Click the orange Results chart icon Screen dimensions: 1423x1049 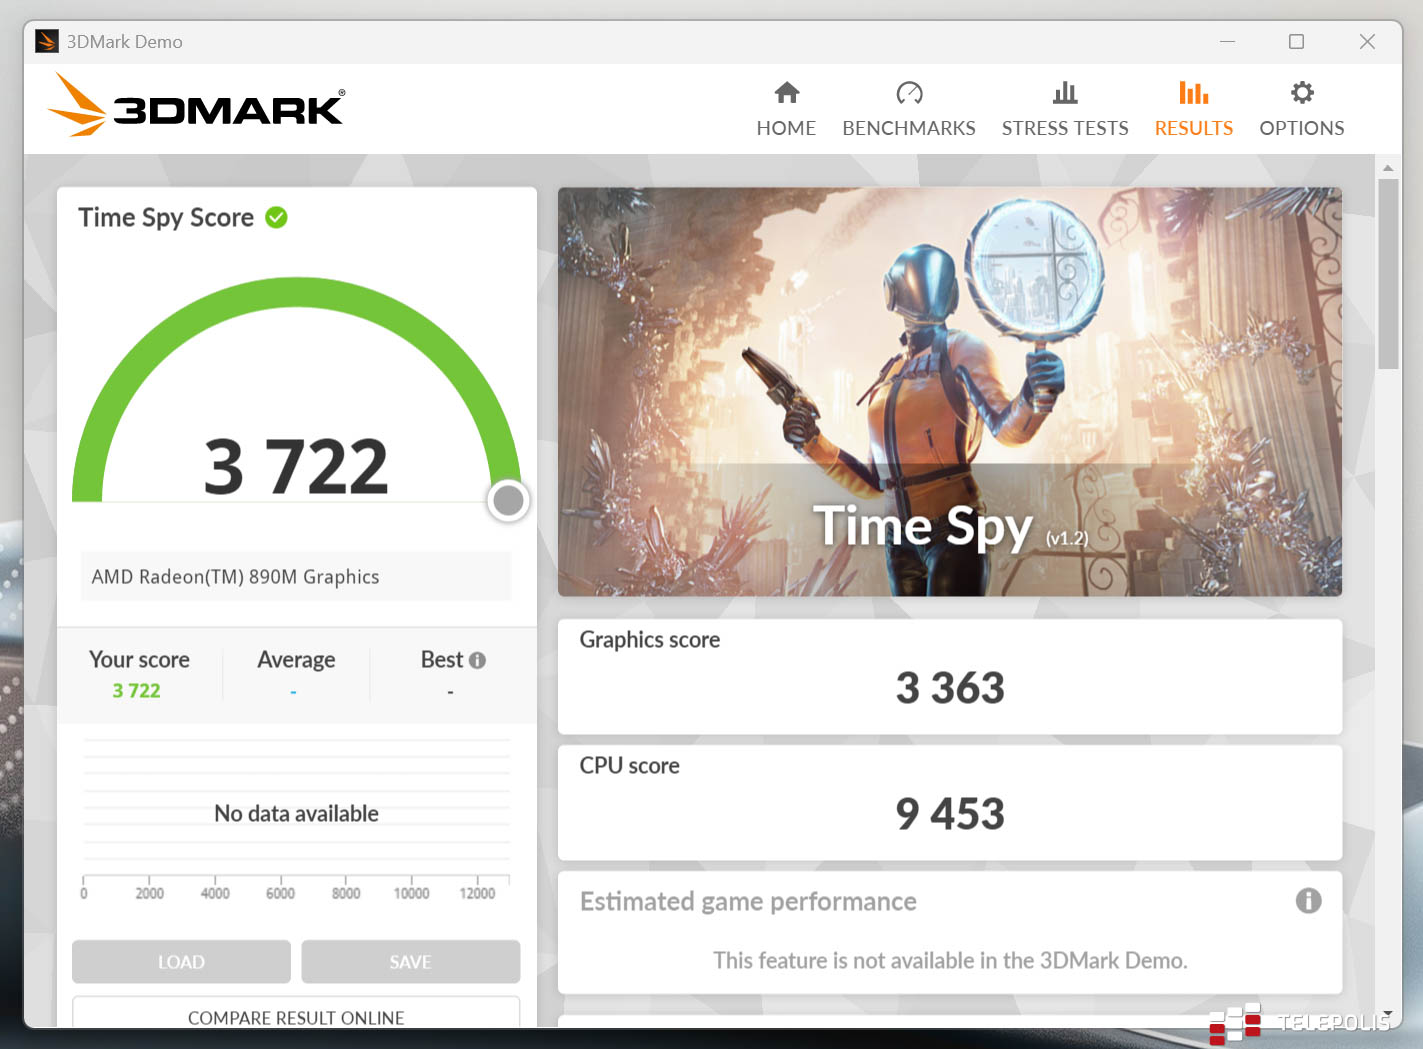[1193, 93]
